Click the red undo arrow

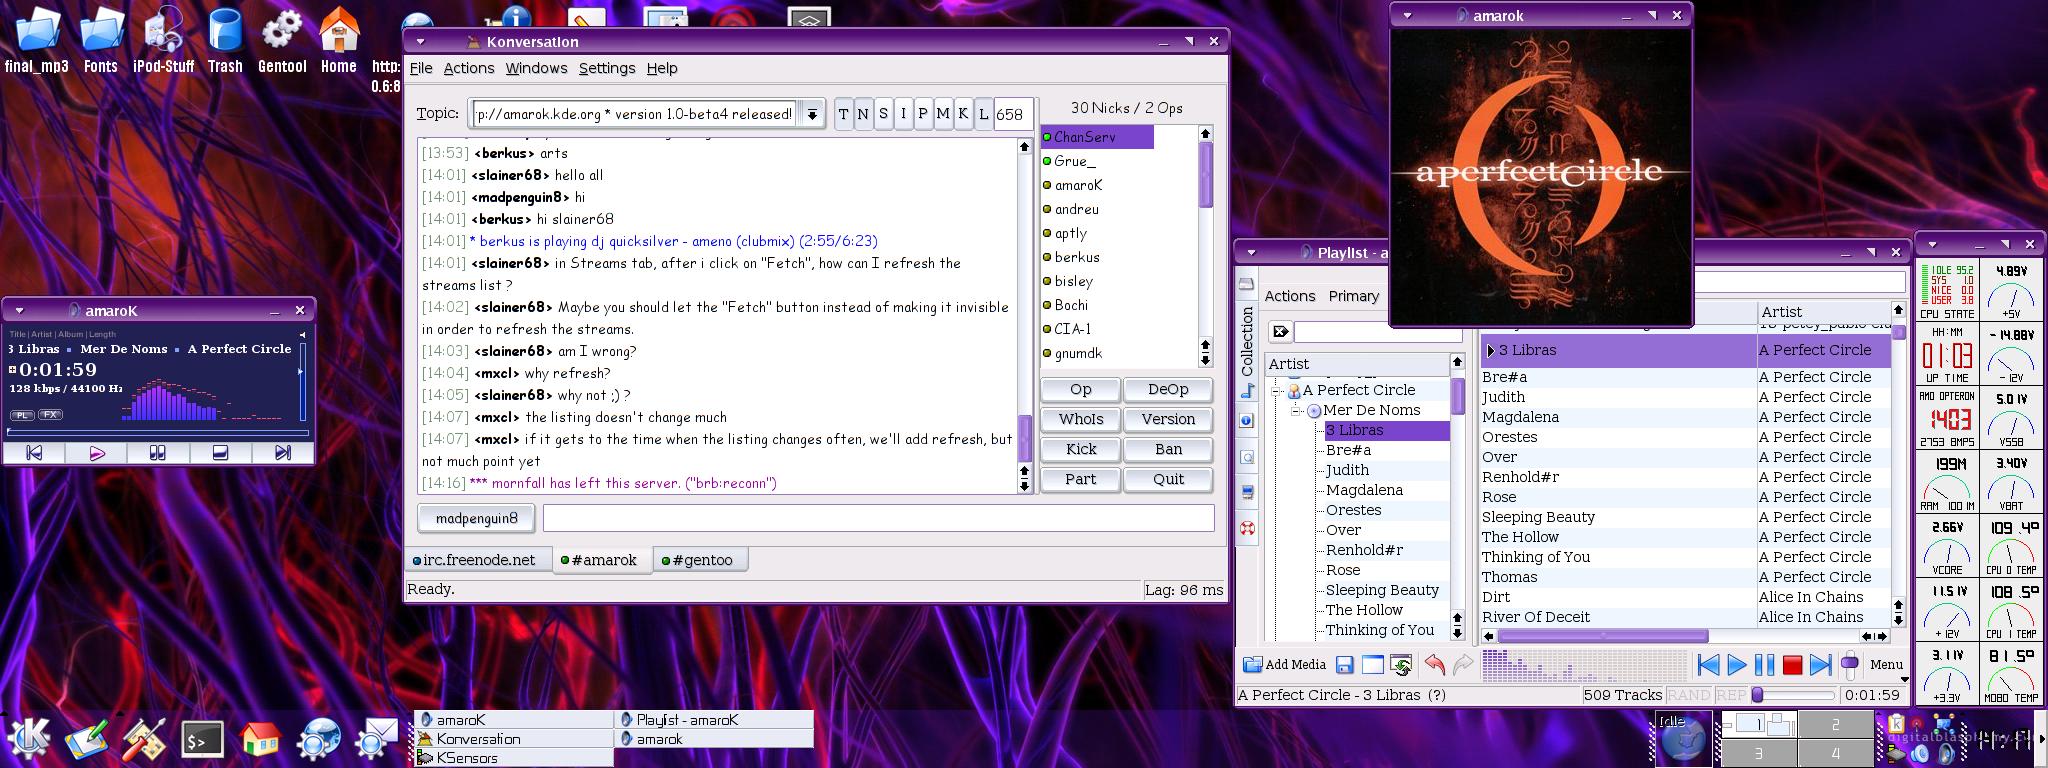pos(1435,664)
